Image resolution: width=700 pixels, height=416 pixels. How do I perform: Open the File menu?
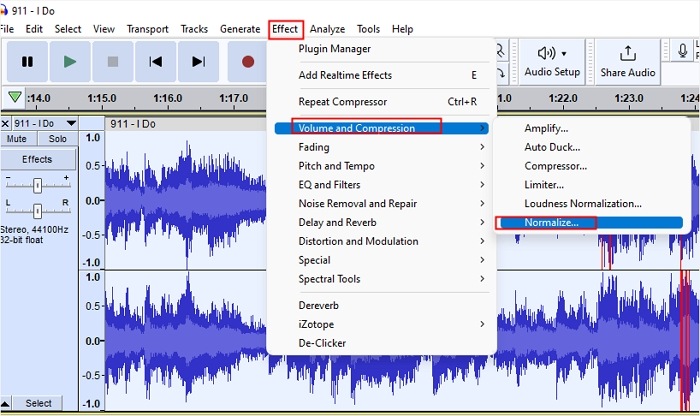coord(7,29)
